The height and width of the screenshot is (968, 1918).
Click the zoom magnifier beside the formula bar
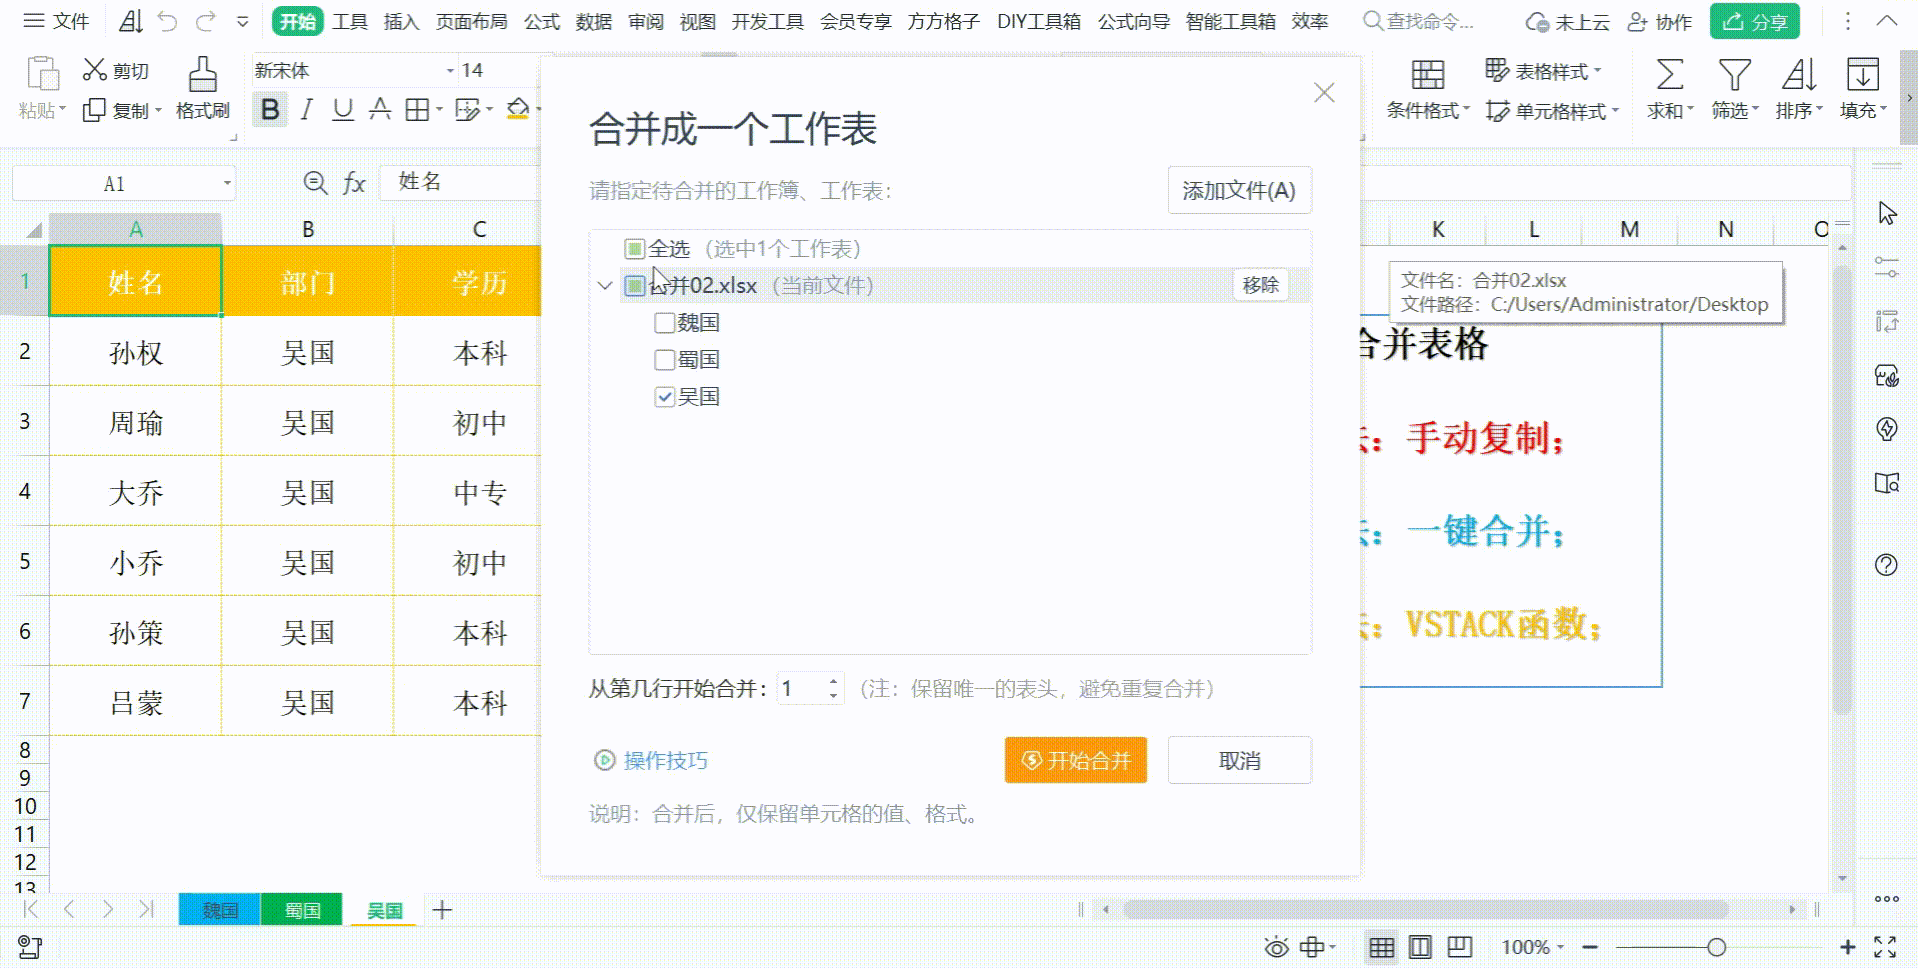tap(315, 182)
